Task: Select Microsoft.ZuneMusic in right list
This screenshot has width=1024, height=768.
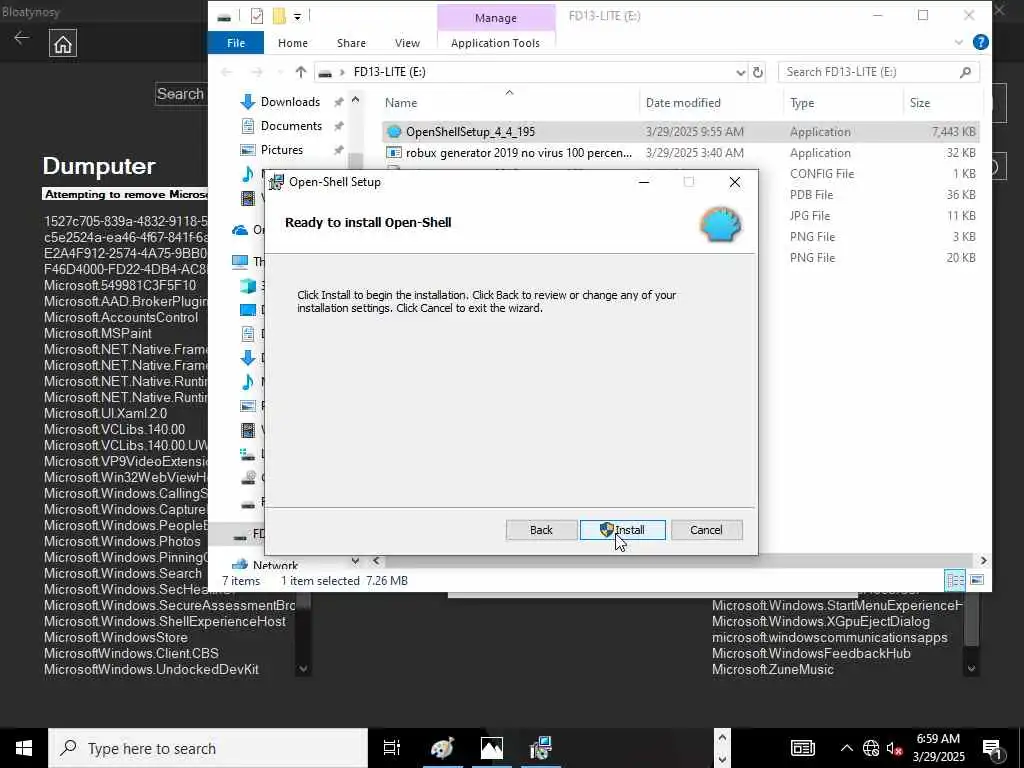Action: tap(773, 669)
